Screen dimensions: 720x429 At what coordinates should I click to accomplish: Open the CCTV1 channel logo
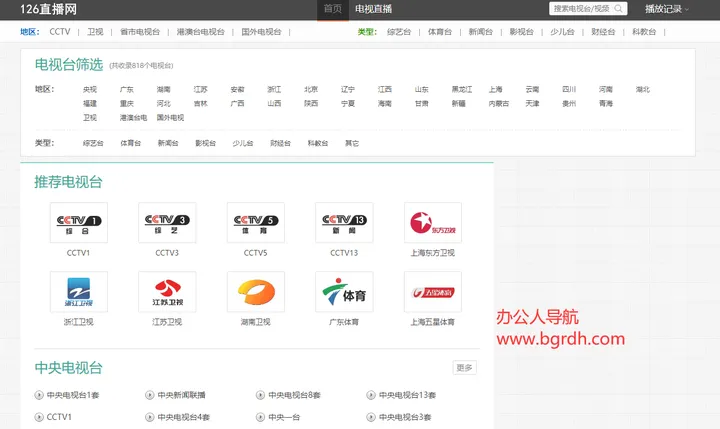point(79,223)
